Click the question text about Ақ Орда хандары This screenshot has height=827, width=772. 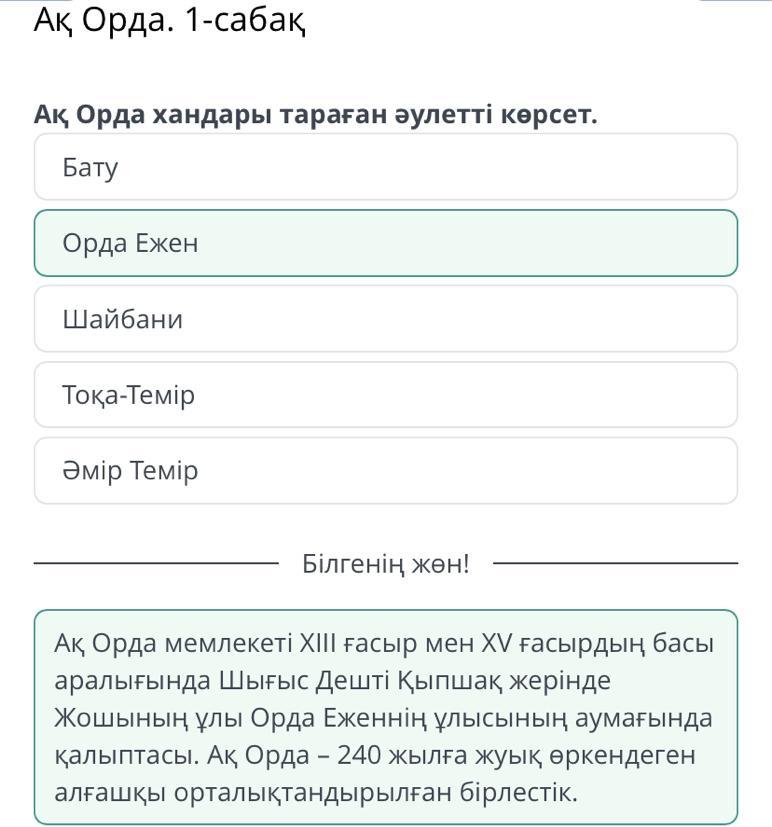pyautogui.click(x=315, y=114)
